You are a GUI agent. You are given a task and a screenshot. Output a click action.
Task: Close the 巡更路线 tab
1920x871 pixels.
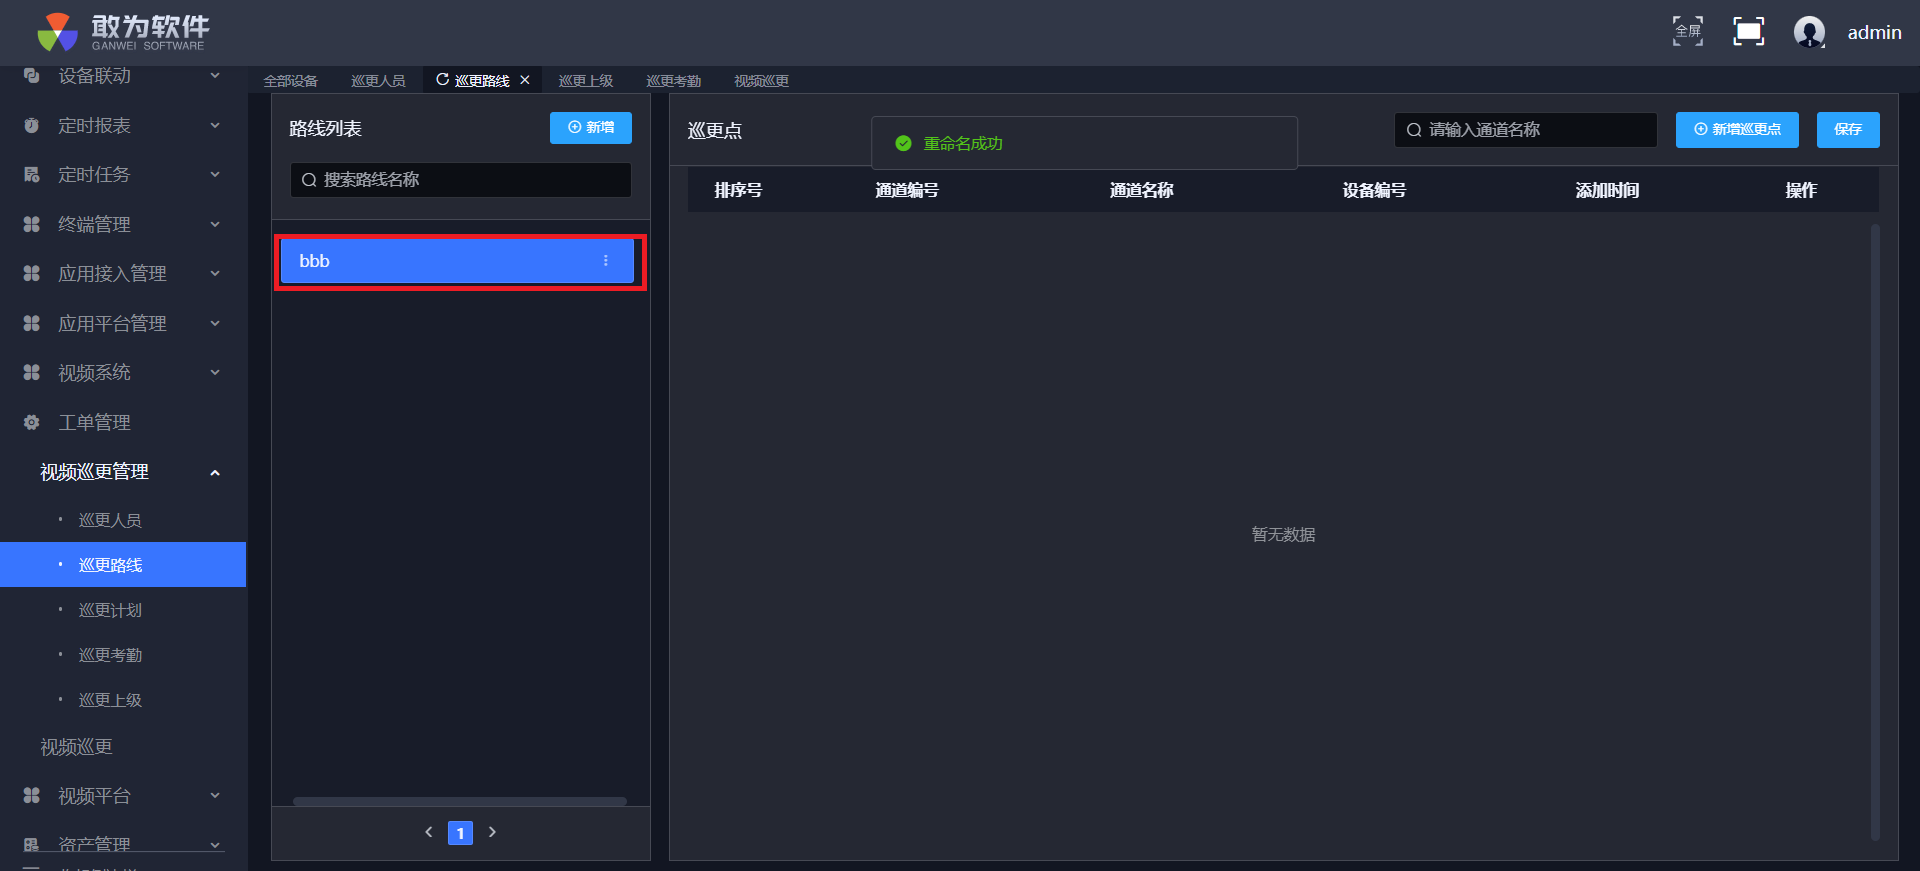[x=524, y=80]
